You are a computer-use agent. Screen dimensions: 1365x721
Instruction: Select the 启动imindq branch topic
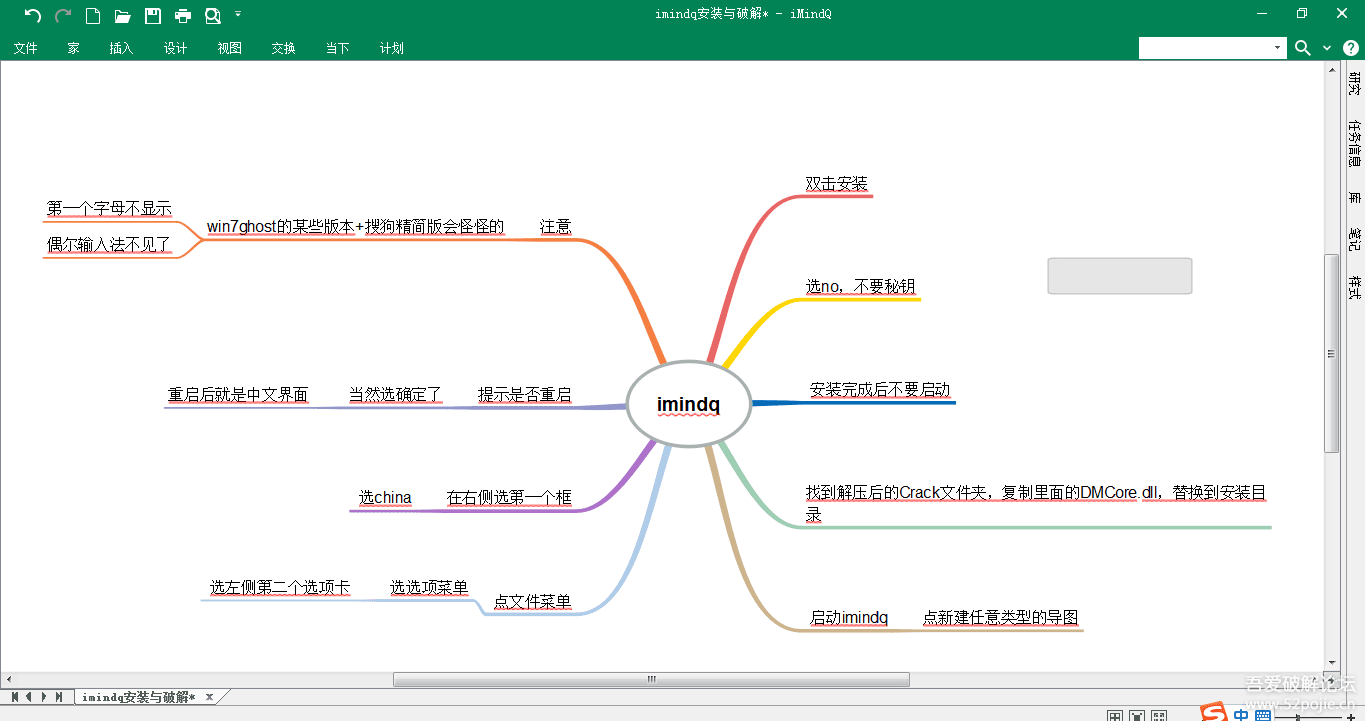coord(849,617)
